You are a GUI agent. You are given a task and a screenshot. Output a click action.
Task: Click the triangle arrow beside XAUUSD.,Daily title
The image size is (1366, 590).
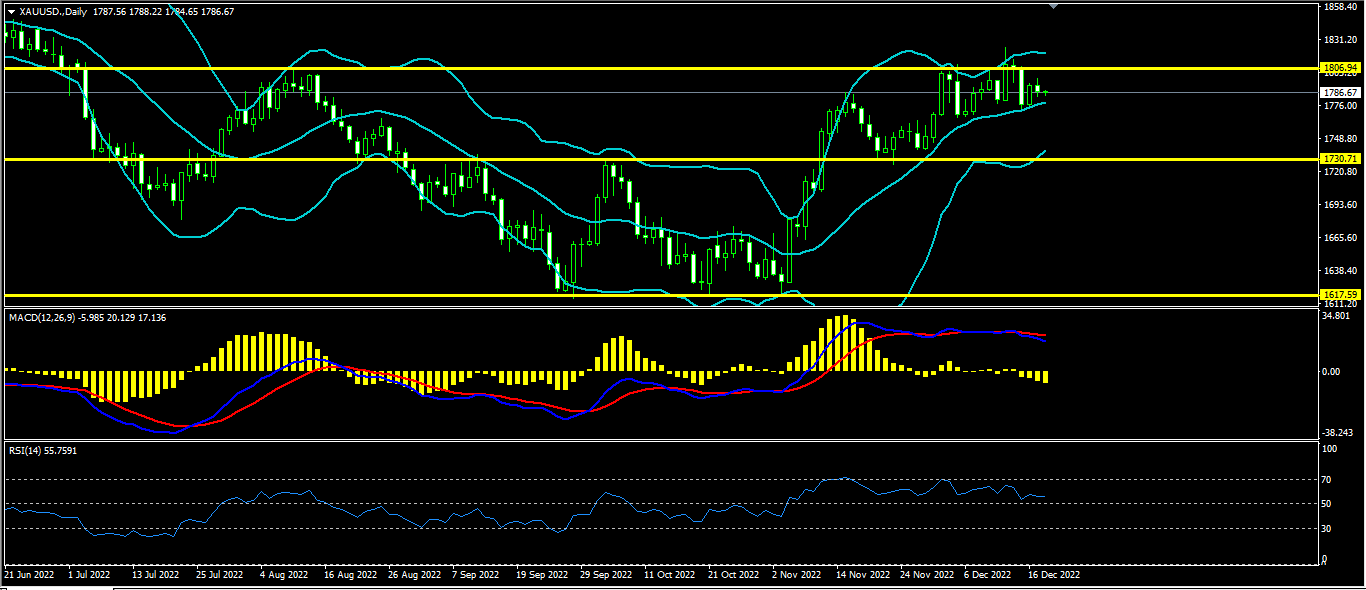pyautogui.click(x=11, y=12)
